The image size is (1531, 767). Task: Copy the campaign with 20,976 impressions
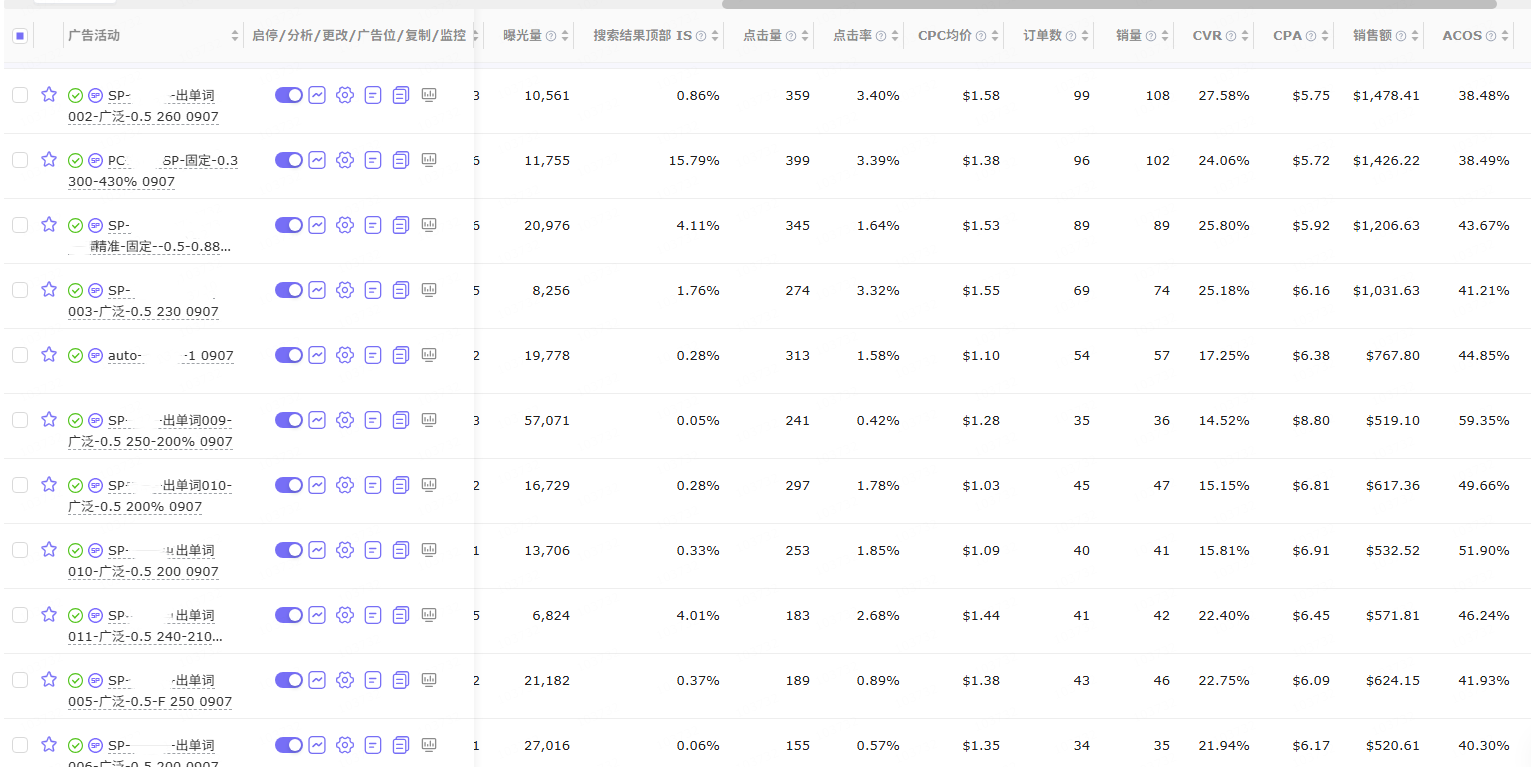pyautogui.click(x=401, y=225)
